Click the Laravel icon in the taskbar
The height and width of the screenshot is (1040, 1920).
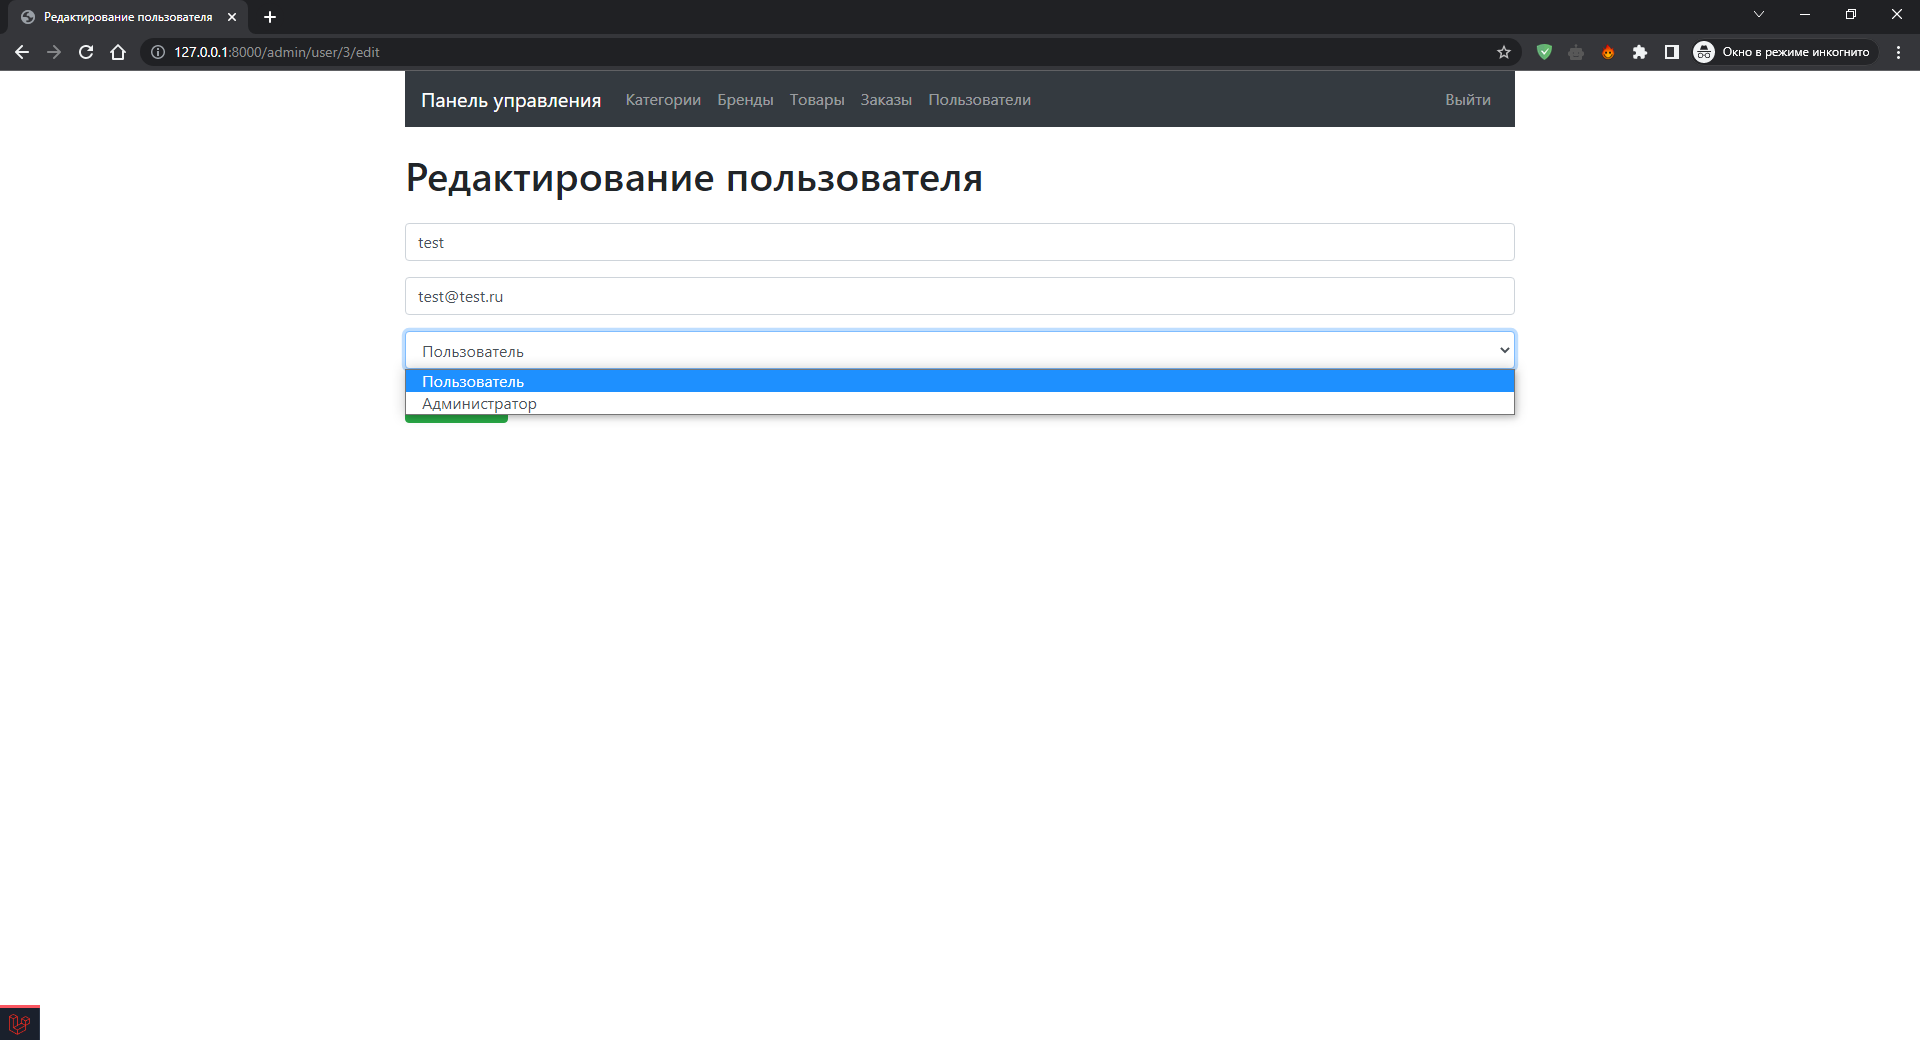[x=19, y=1021]
